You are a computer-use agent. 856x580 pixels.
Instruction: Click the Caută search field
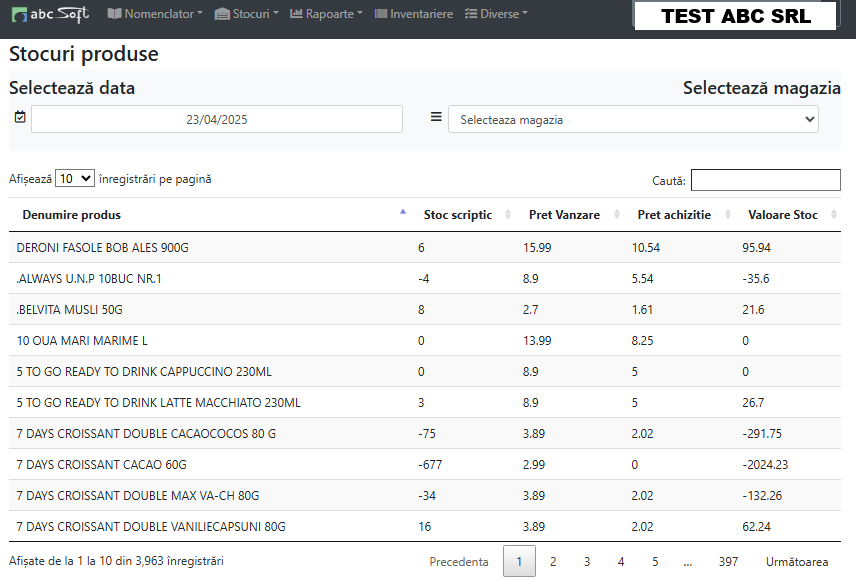click(765, 180)
